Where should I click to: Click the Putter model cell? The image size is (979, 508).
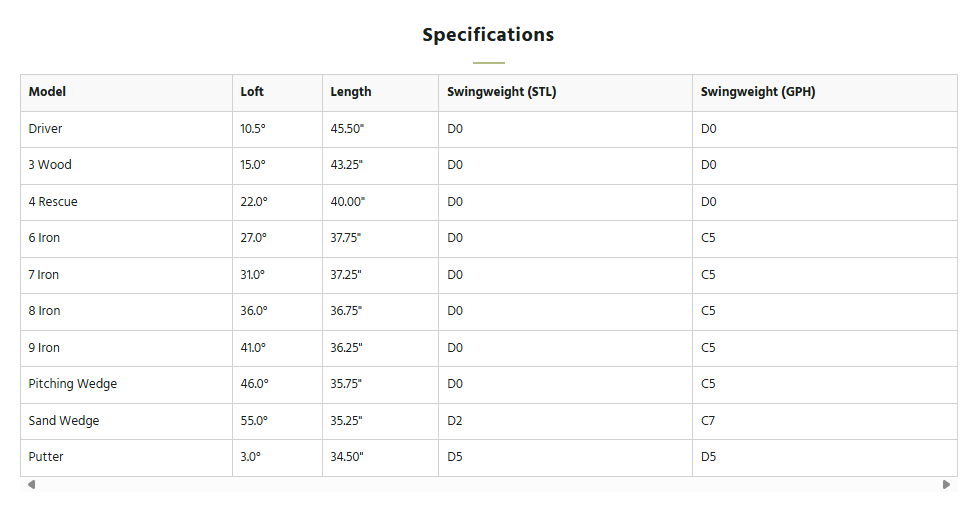(x=127, y=457)
